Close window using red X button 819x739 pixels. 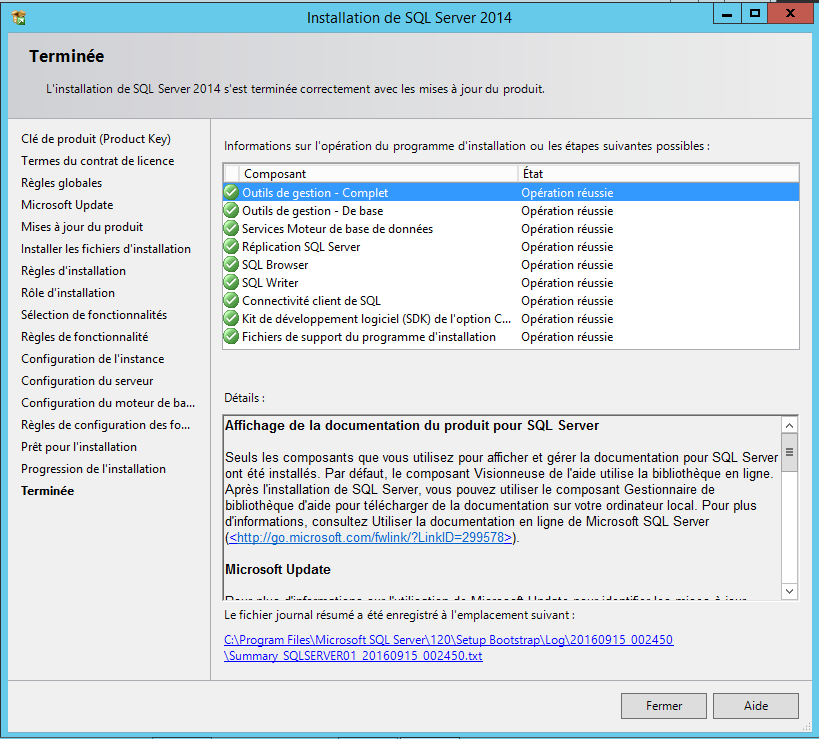coord(790,14)
